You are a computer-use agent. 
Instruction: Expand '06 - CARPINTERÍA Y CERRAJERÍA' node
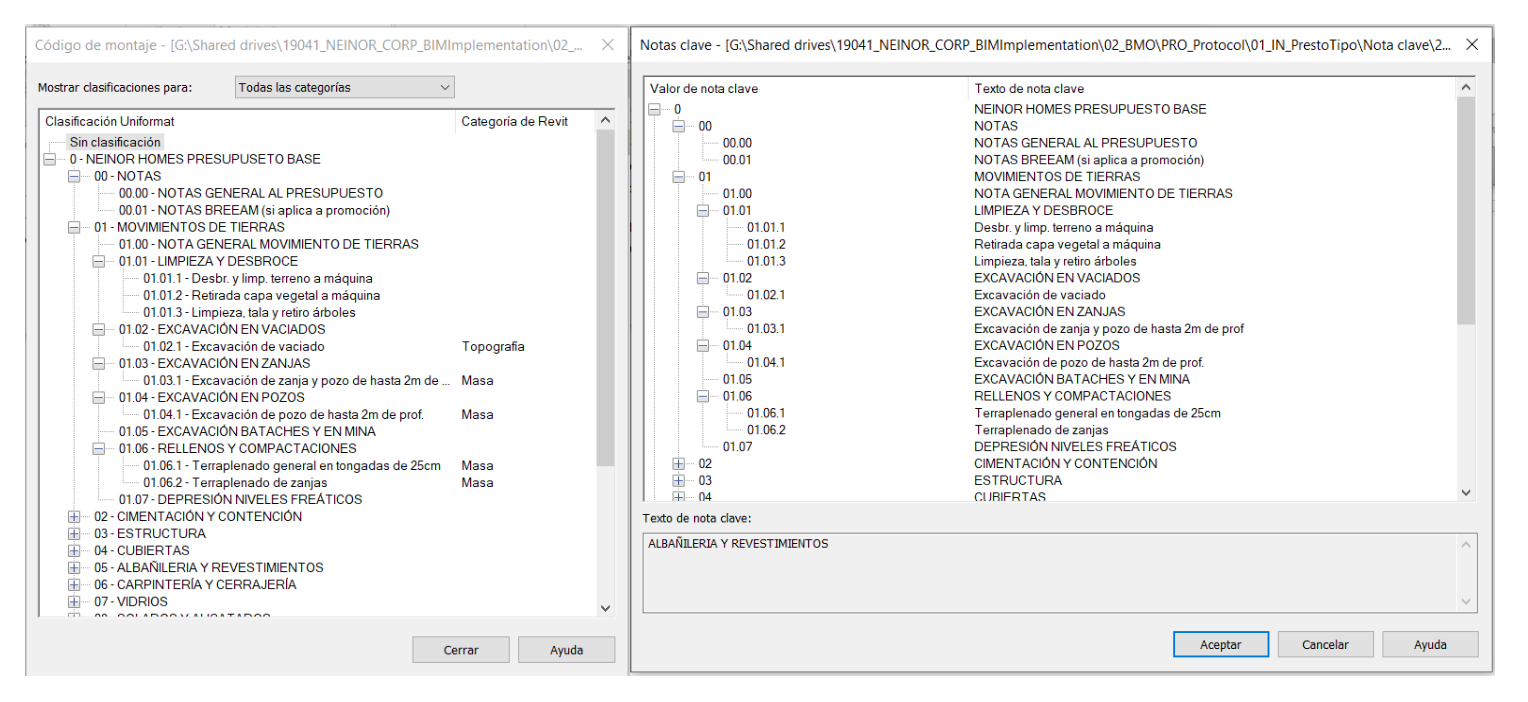[x=74, y=585]
